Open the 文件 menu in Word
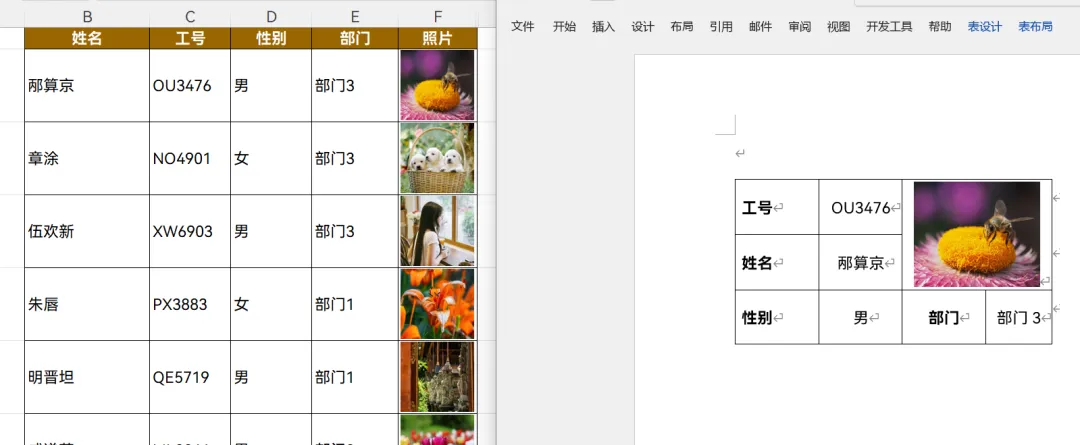This screenshot has width=1080, height=445. [523, 27]
